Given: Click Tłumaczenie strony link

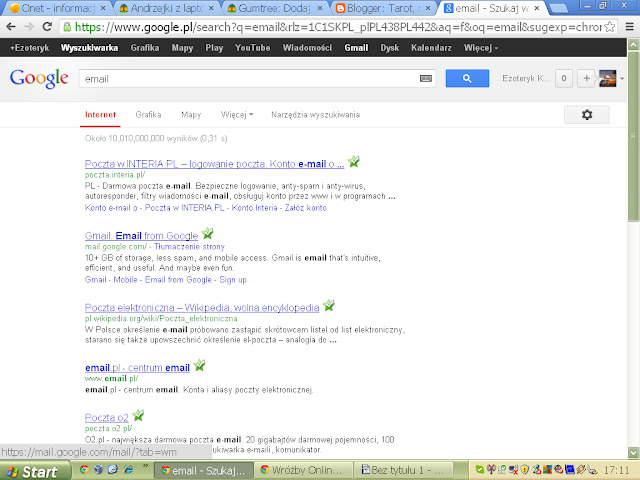Looking at the screenshot, I should [189, 247].
